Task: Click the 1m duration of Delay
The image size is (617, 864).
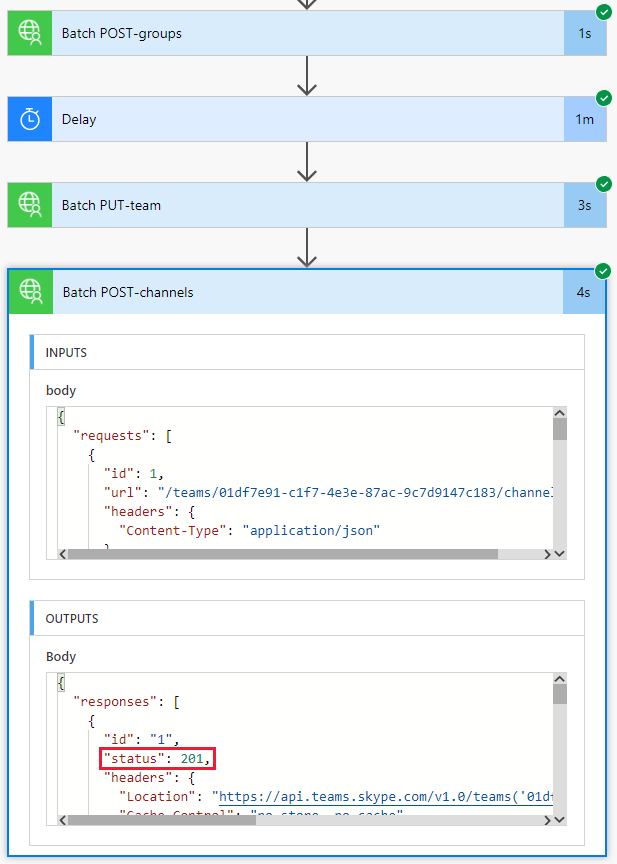Action: tap(584, 120)
